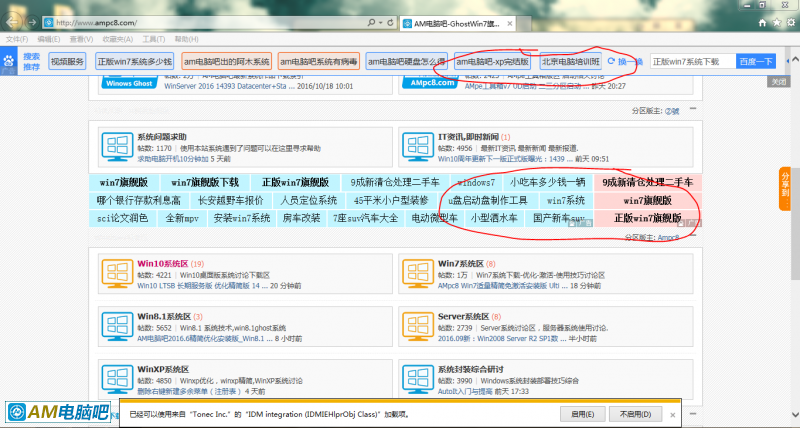
Task: Open the 工具(T) menu
Action: [154, 39]
